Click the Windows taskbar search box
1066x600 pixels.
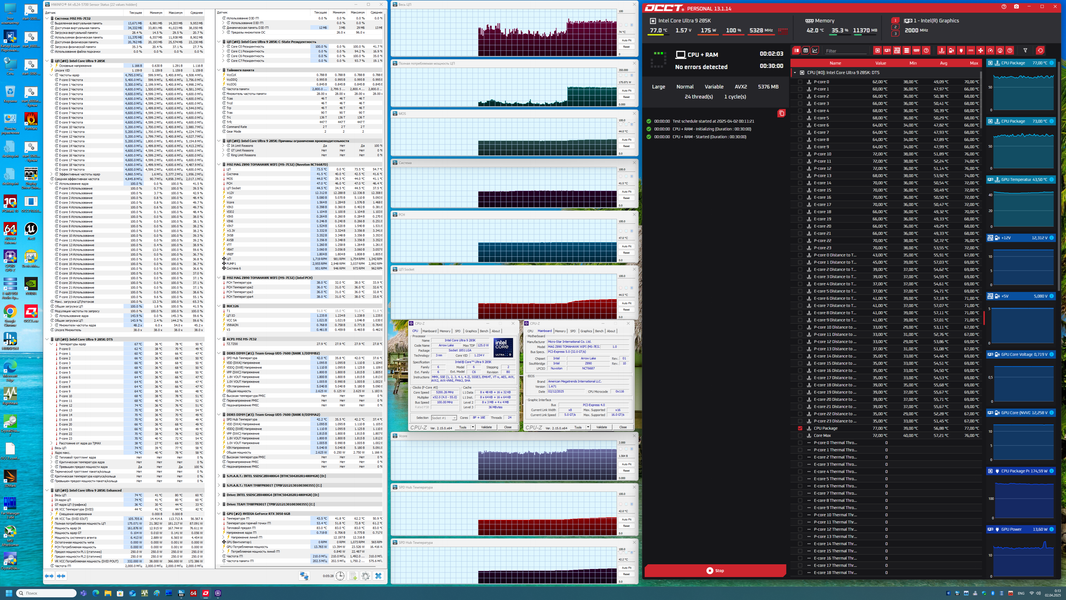coord(46,593)
